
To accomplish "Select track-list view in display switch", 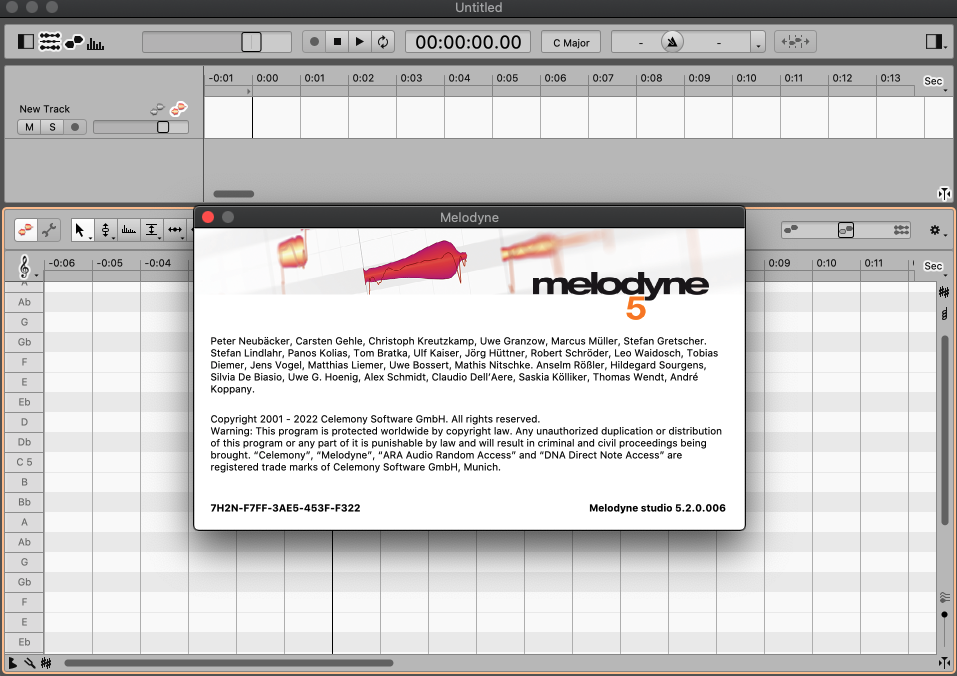I will tap(901, 230).
